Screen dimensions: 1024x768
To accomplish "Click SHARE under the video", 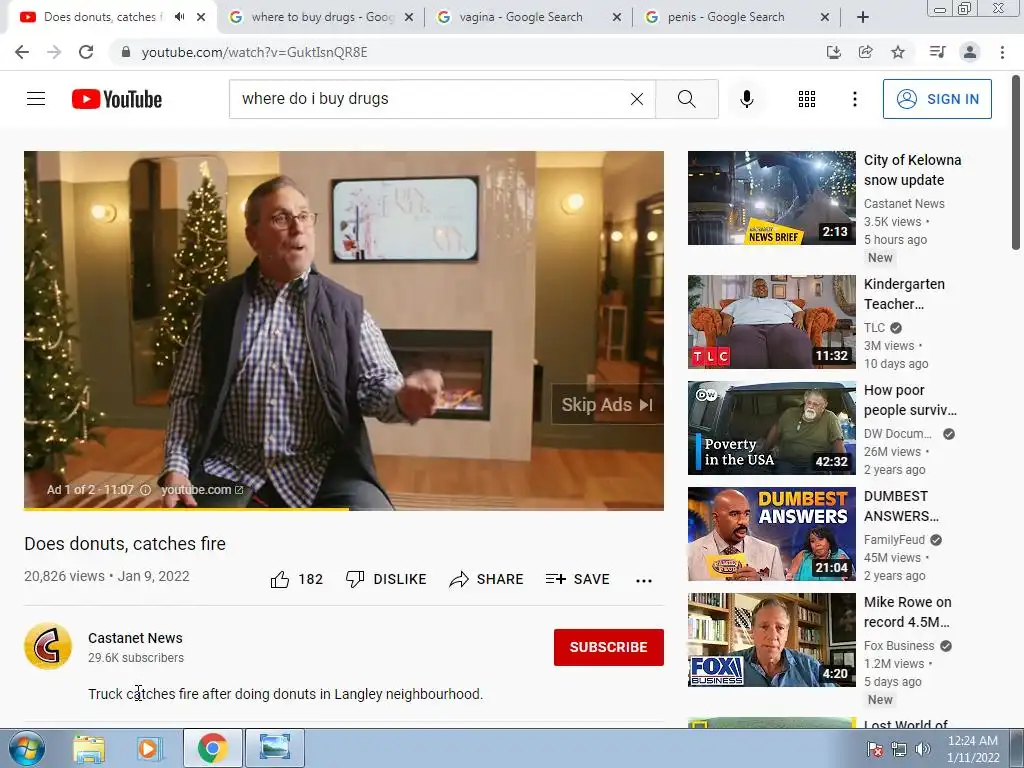I will click(487, 579).
